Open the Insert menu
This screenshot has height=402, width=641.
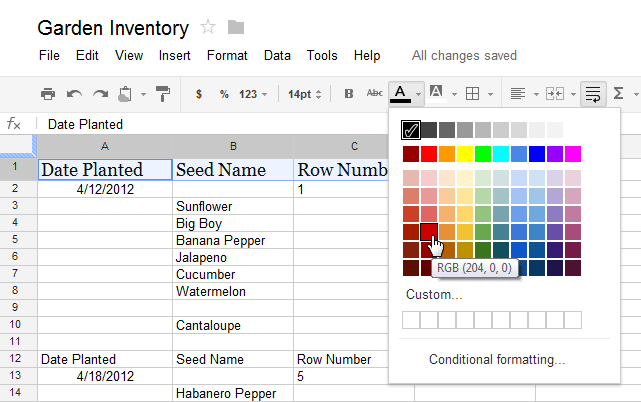tap(175, 55)
